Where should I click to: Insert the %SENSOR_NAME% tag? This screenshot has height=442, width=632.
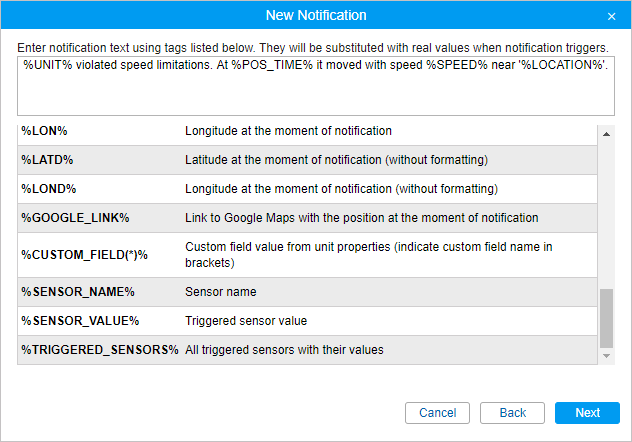[77, 292]
